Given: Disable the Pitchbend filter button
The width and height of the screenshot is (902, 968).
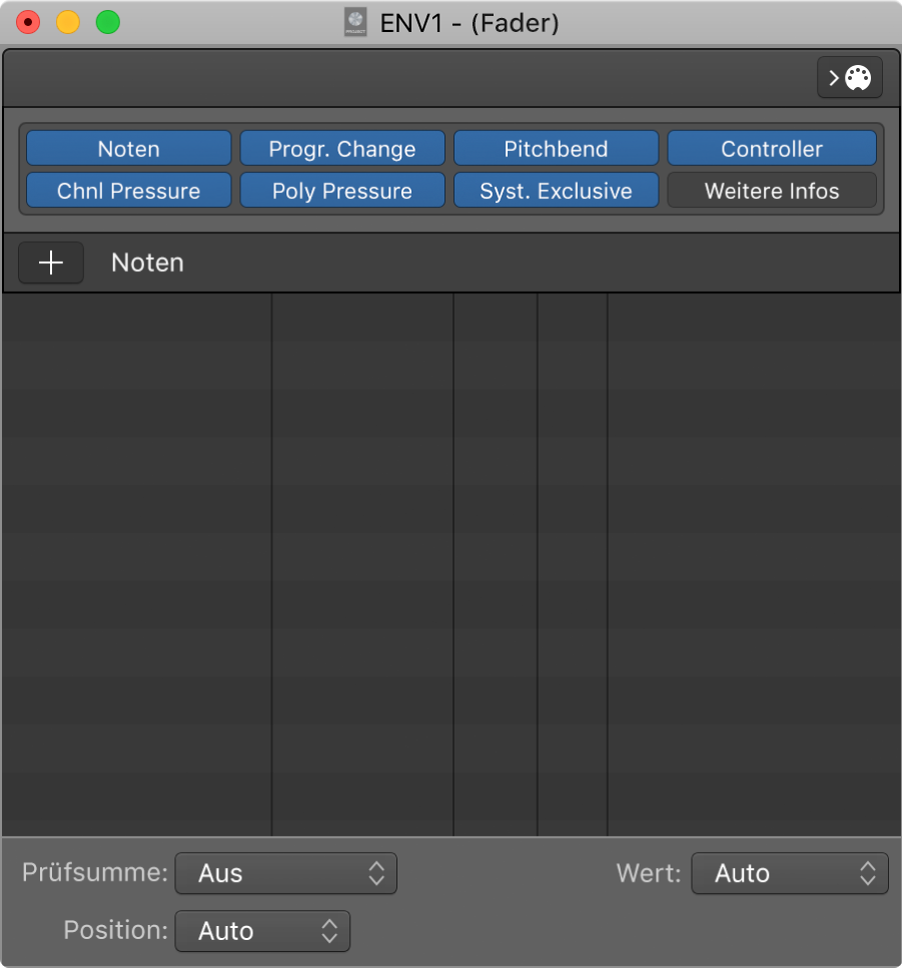Looking at the screenshot, I should pos(556,149).
